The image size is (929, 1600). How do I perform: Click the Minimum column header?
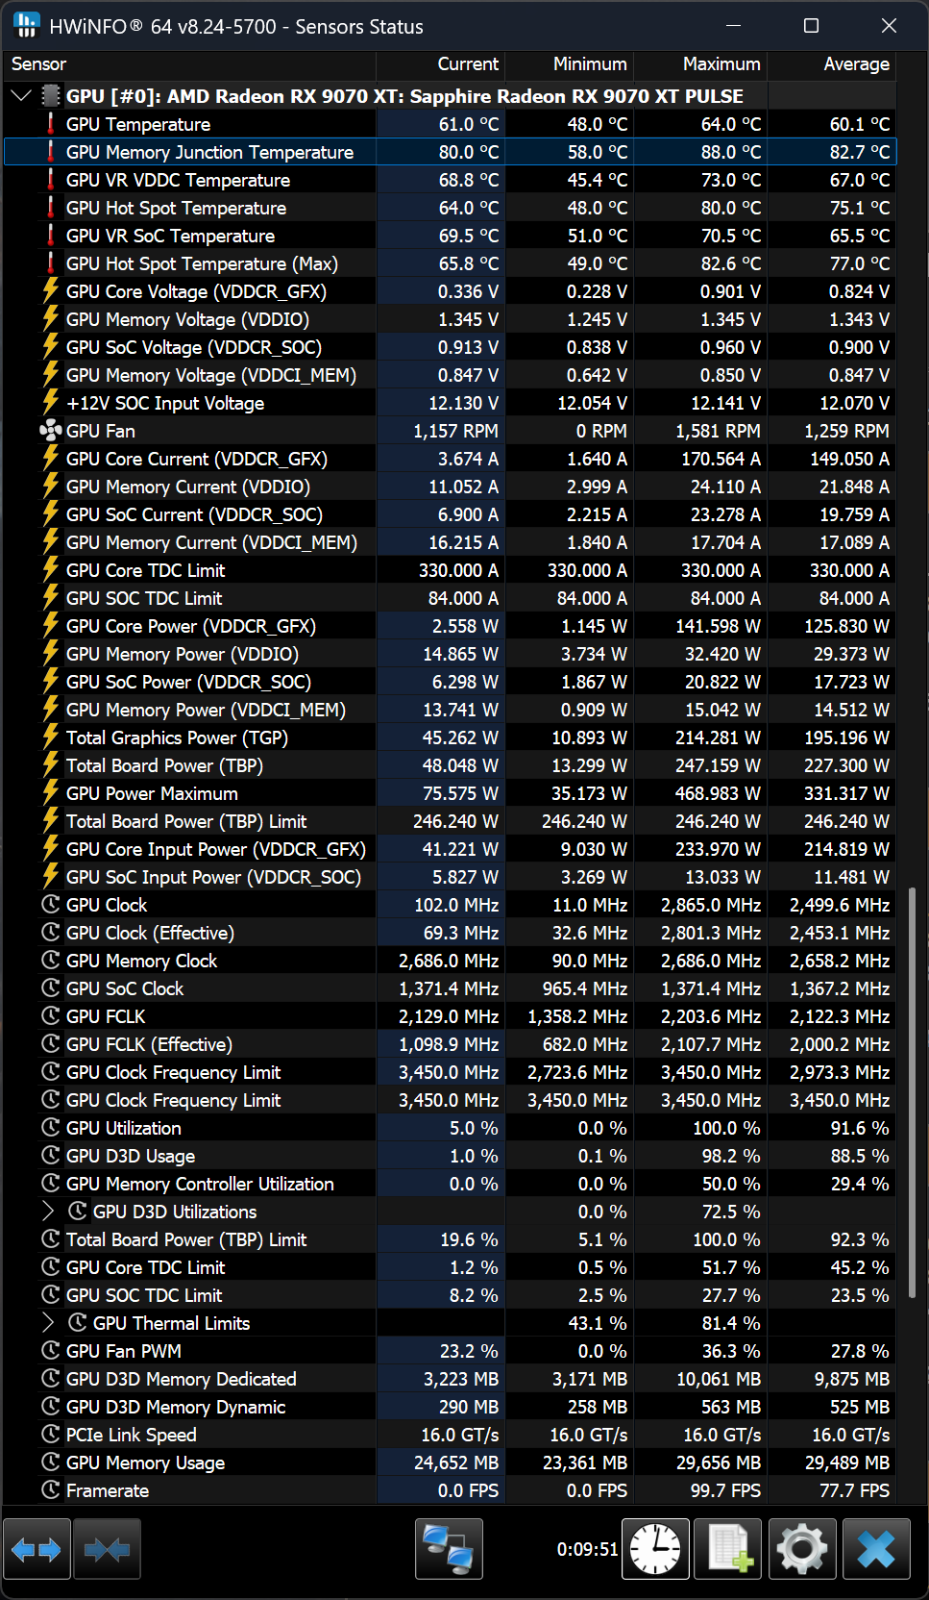[570, 64]
